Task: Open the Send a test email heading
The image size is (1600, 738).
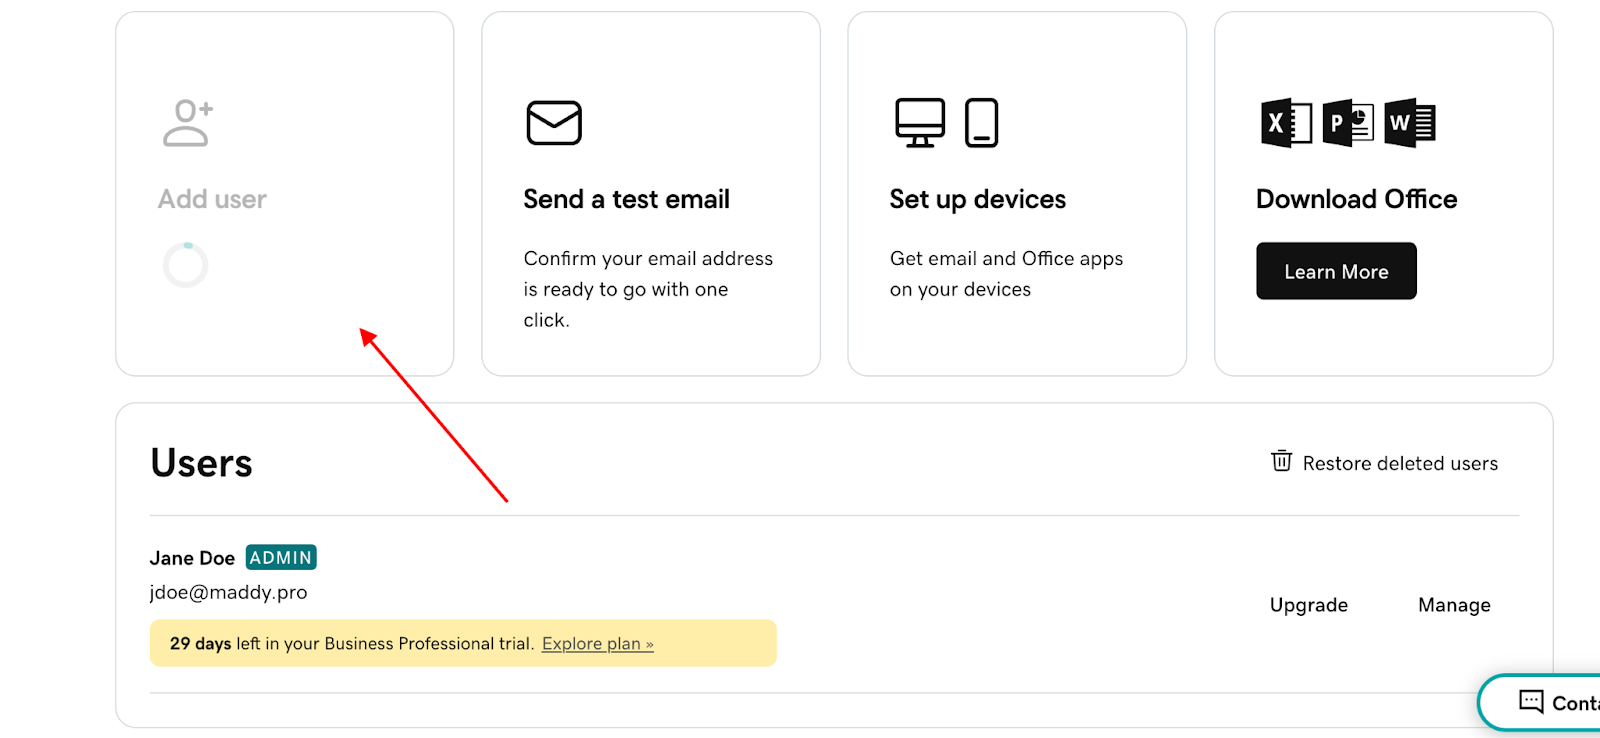Action: 626,199
